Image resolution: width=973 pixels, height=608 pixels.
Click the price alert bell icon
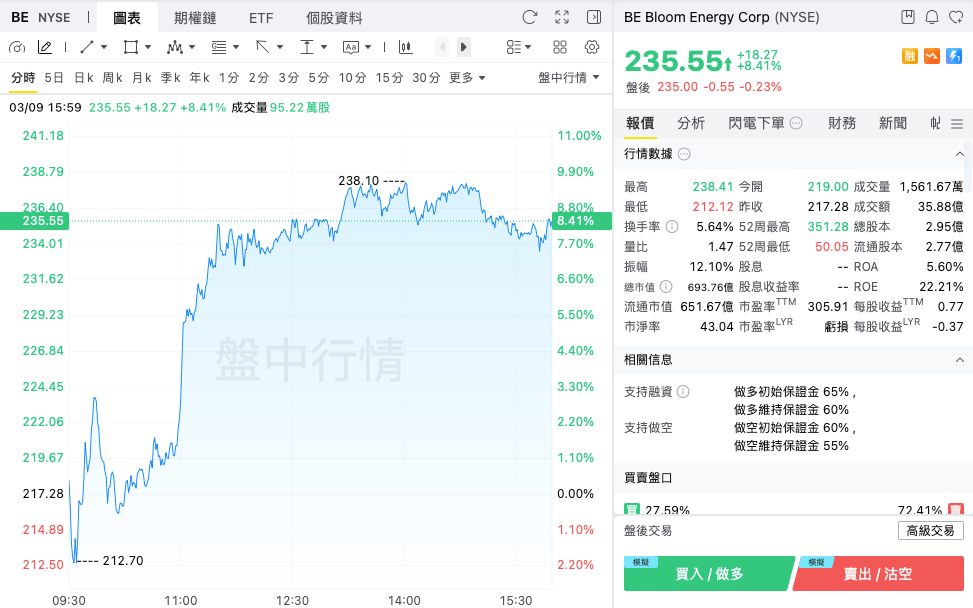pos(931,17)
